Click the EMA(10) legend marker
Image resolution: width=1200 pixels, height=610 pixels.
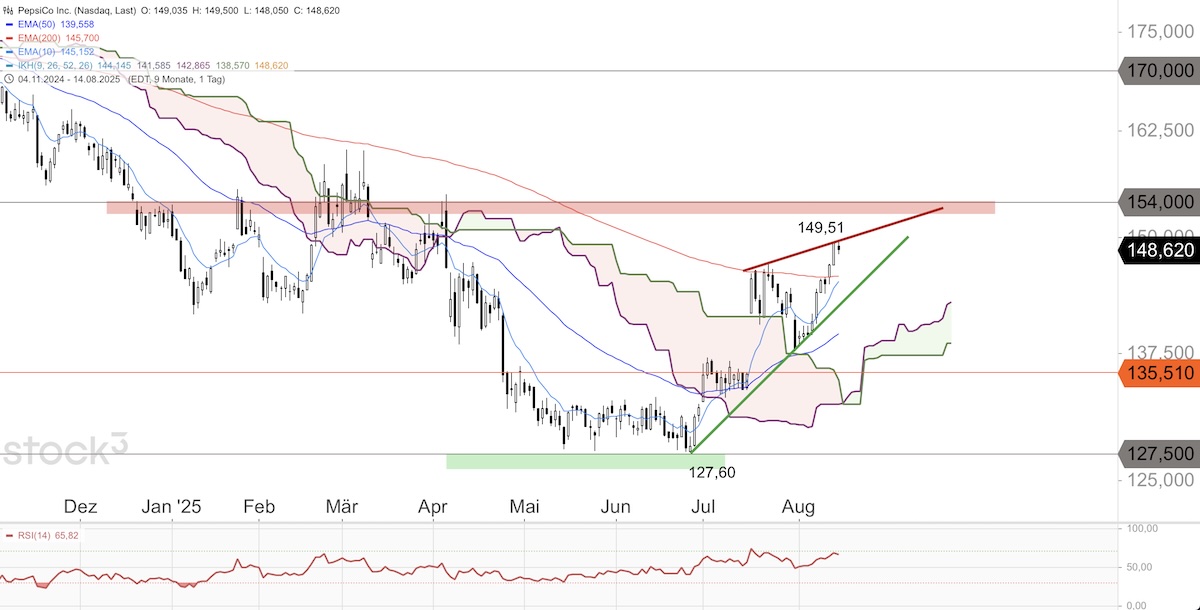(9, 50)
